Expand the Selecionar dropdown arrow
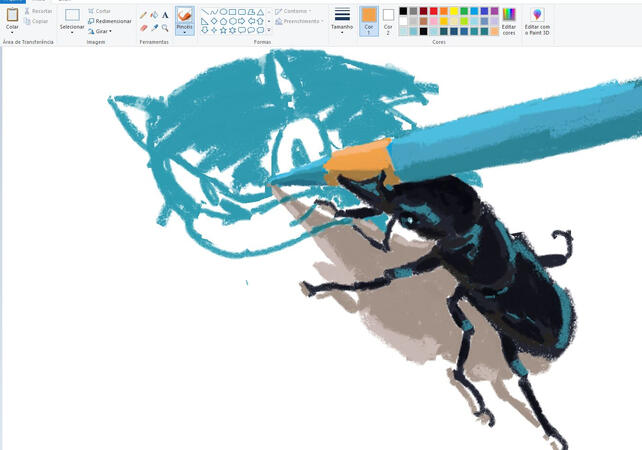 point(72,32)
